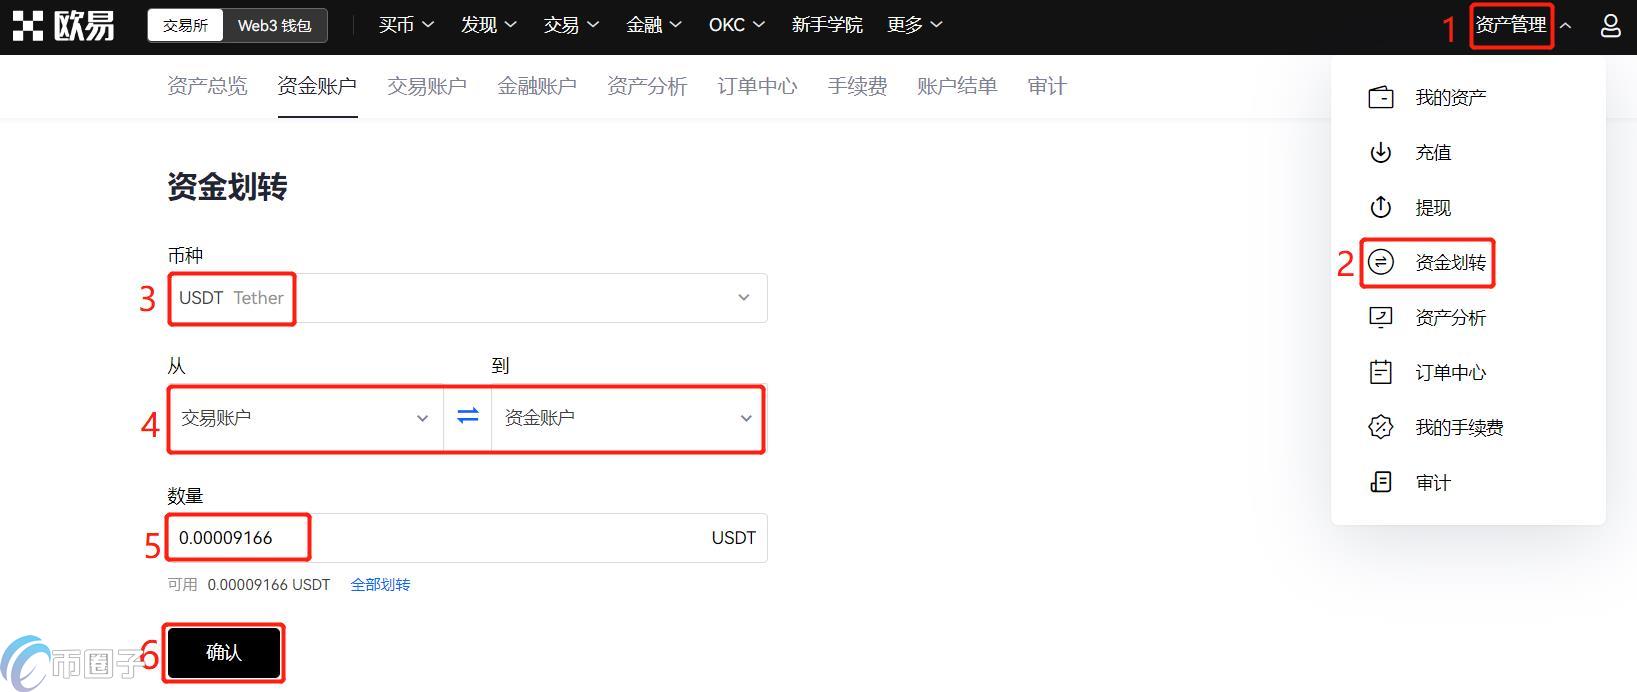1637x692 pixels.
Task: Open the 买币 menu in the navbar
Action: 406,26
